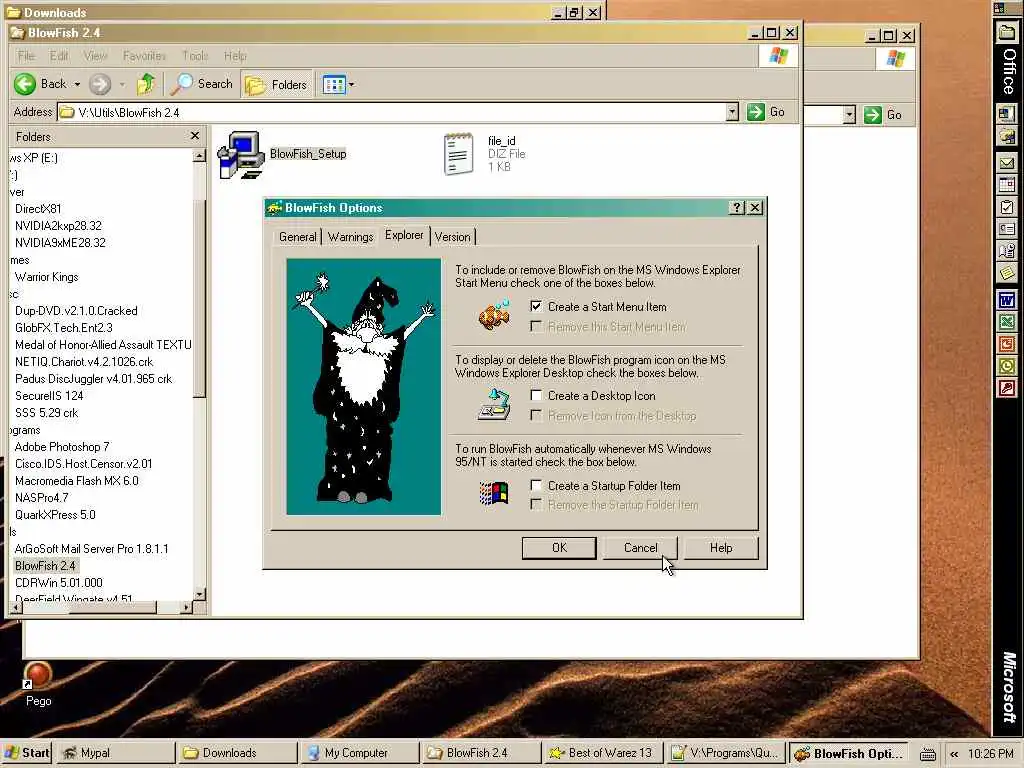
Task: Show hidden taskbar tray icons chevron
Action: click(x=954, y=754)
